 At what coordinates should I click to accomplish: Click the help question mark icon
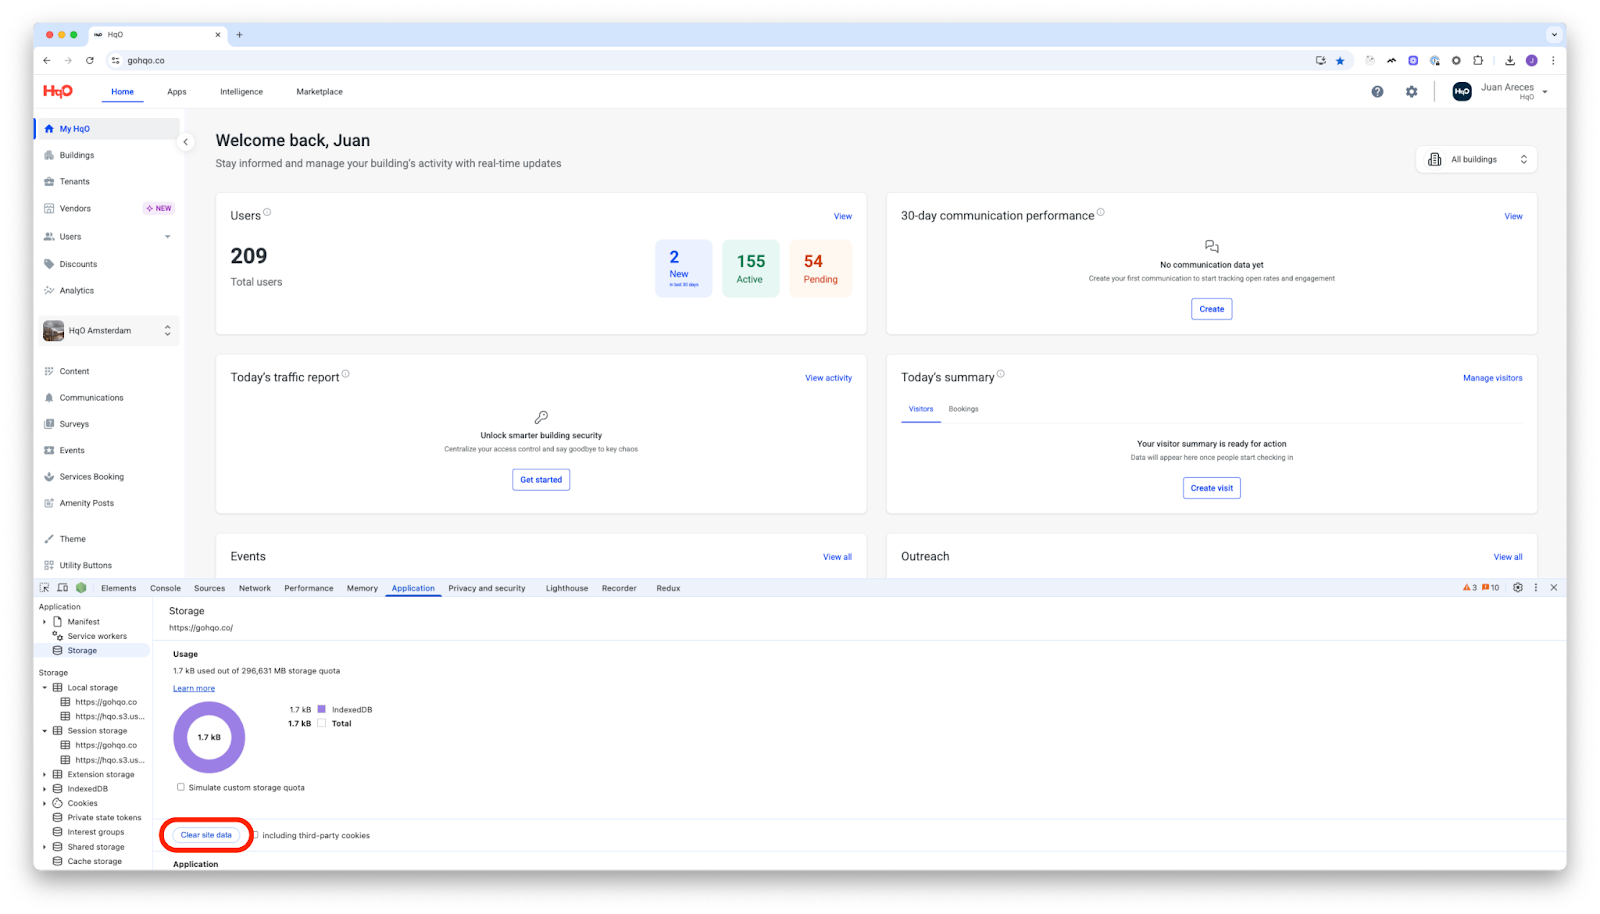[x=1377, y=92]
